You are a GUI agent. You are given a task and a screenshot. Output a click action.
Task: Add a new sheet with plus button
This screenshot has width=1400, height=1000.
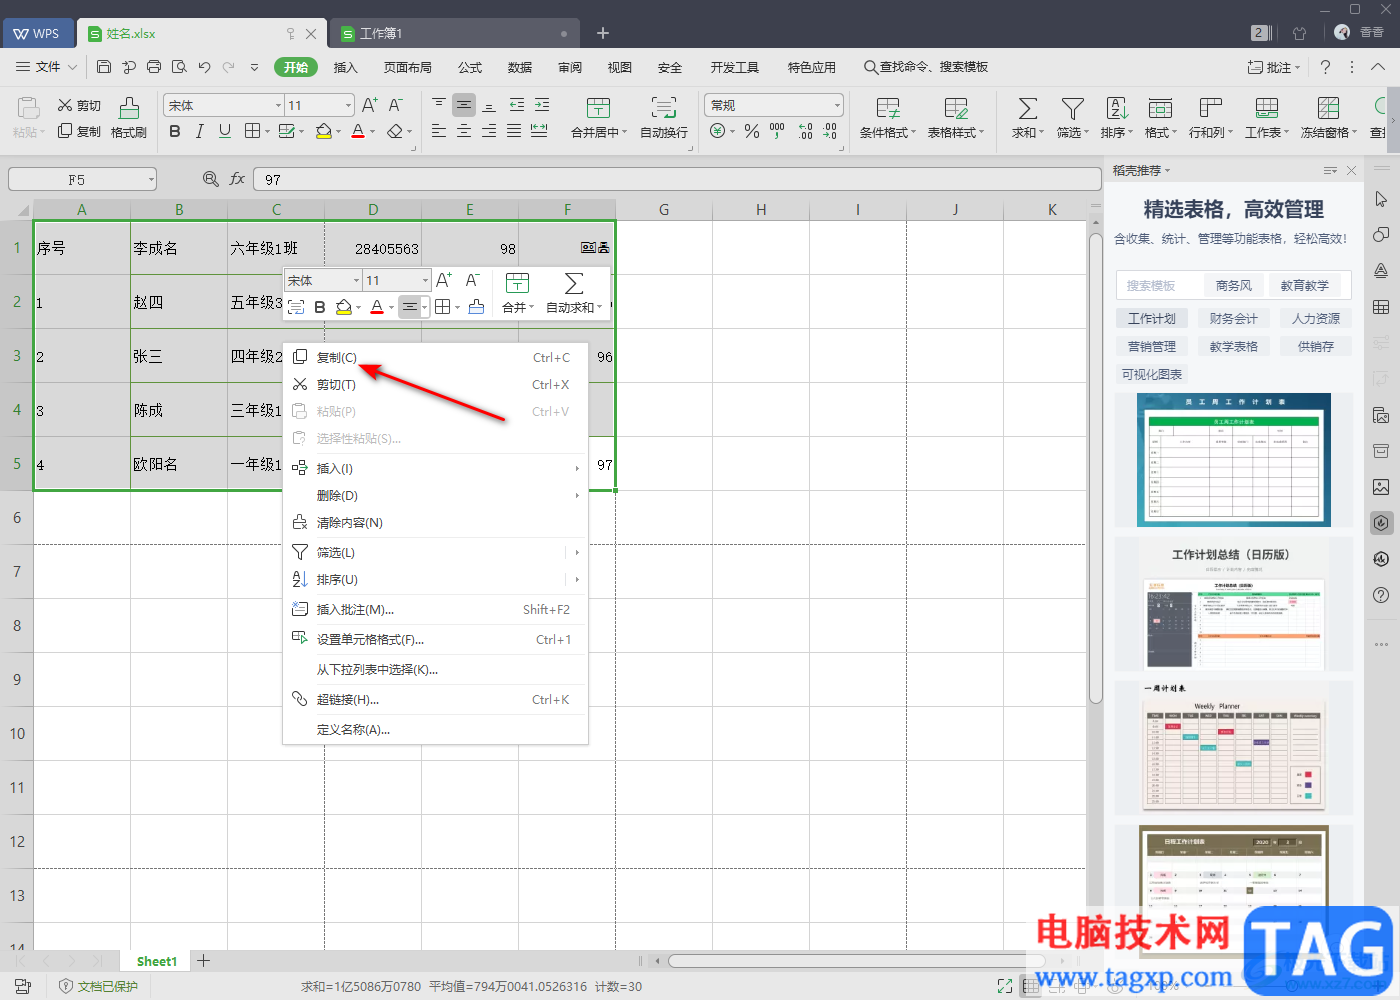click(203, 961)
